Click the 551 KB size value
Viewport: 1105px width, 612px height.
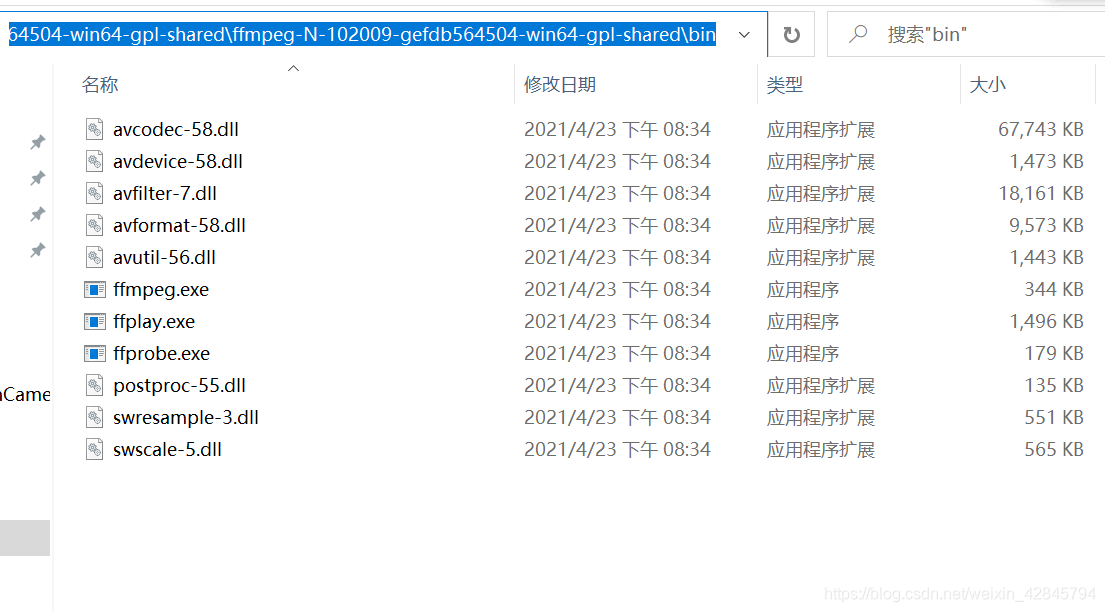pos(1054,418)
